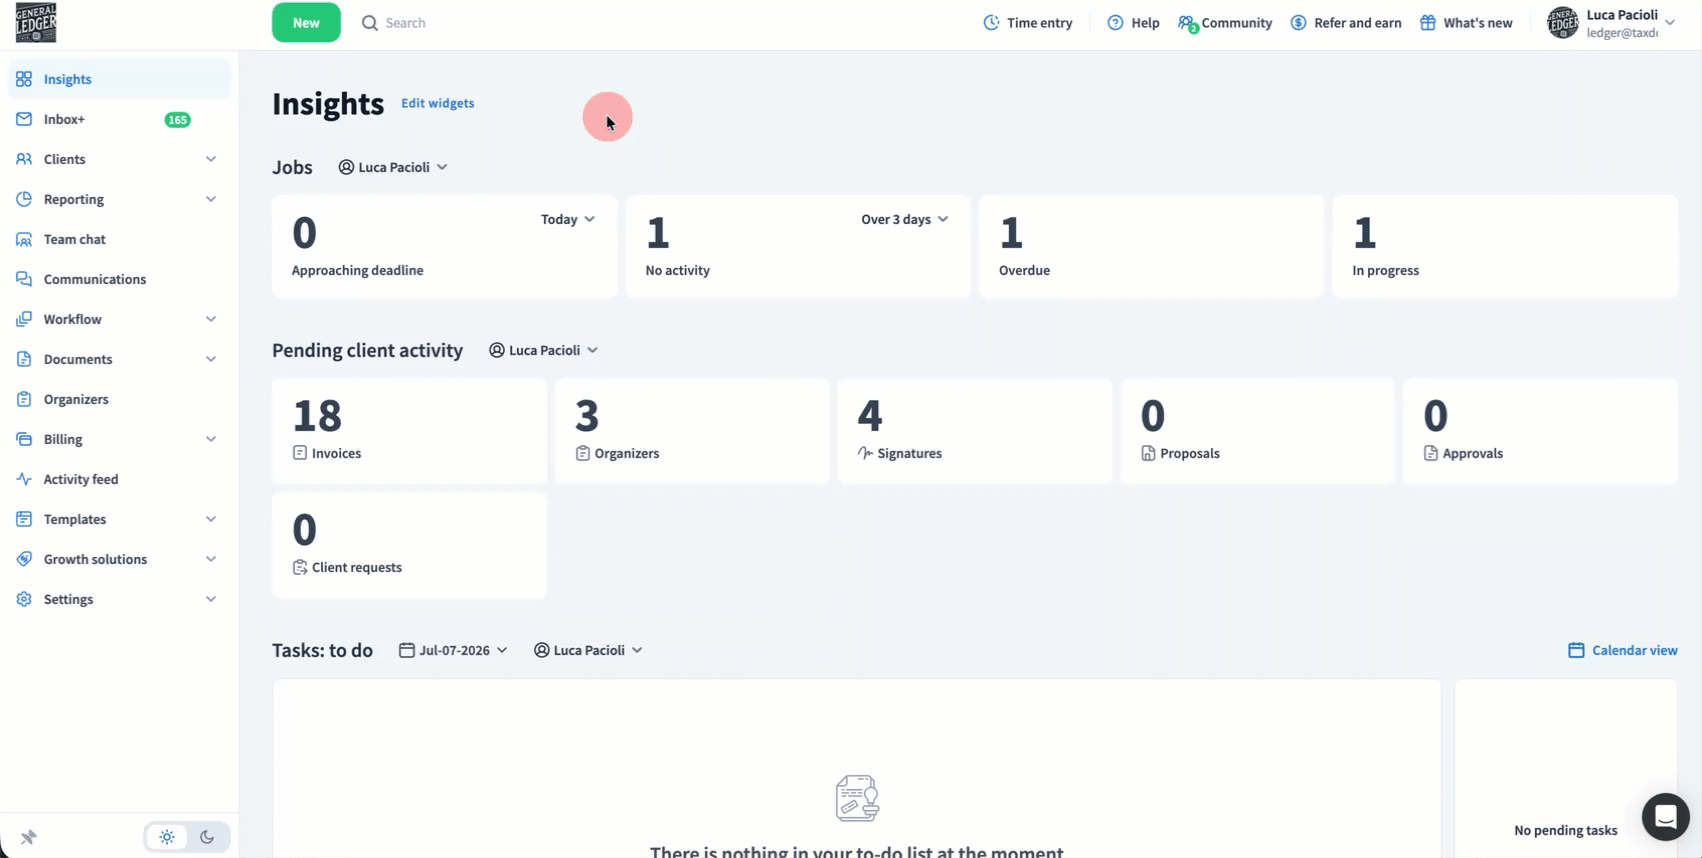
Task: Switch to dark mode moon toggle
Action: [x=207, y=837]
